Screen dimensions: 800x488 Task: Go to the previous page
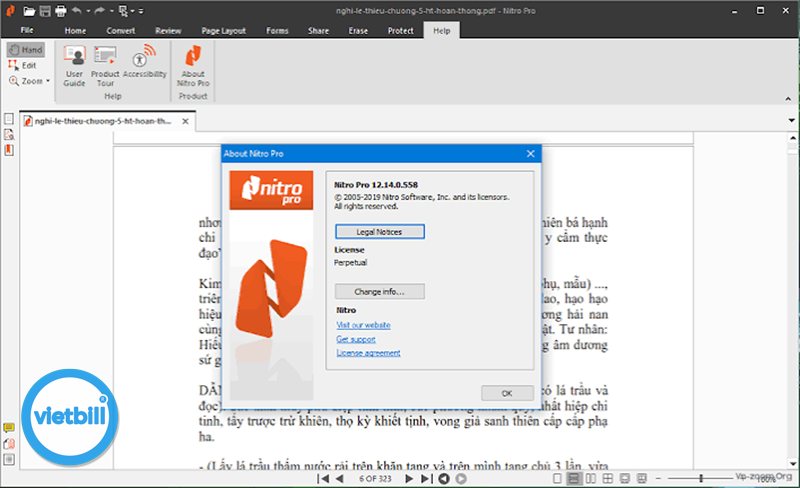(339, 479)
